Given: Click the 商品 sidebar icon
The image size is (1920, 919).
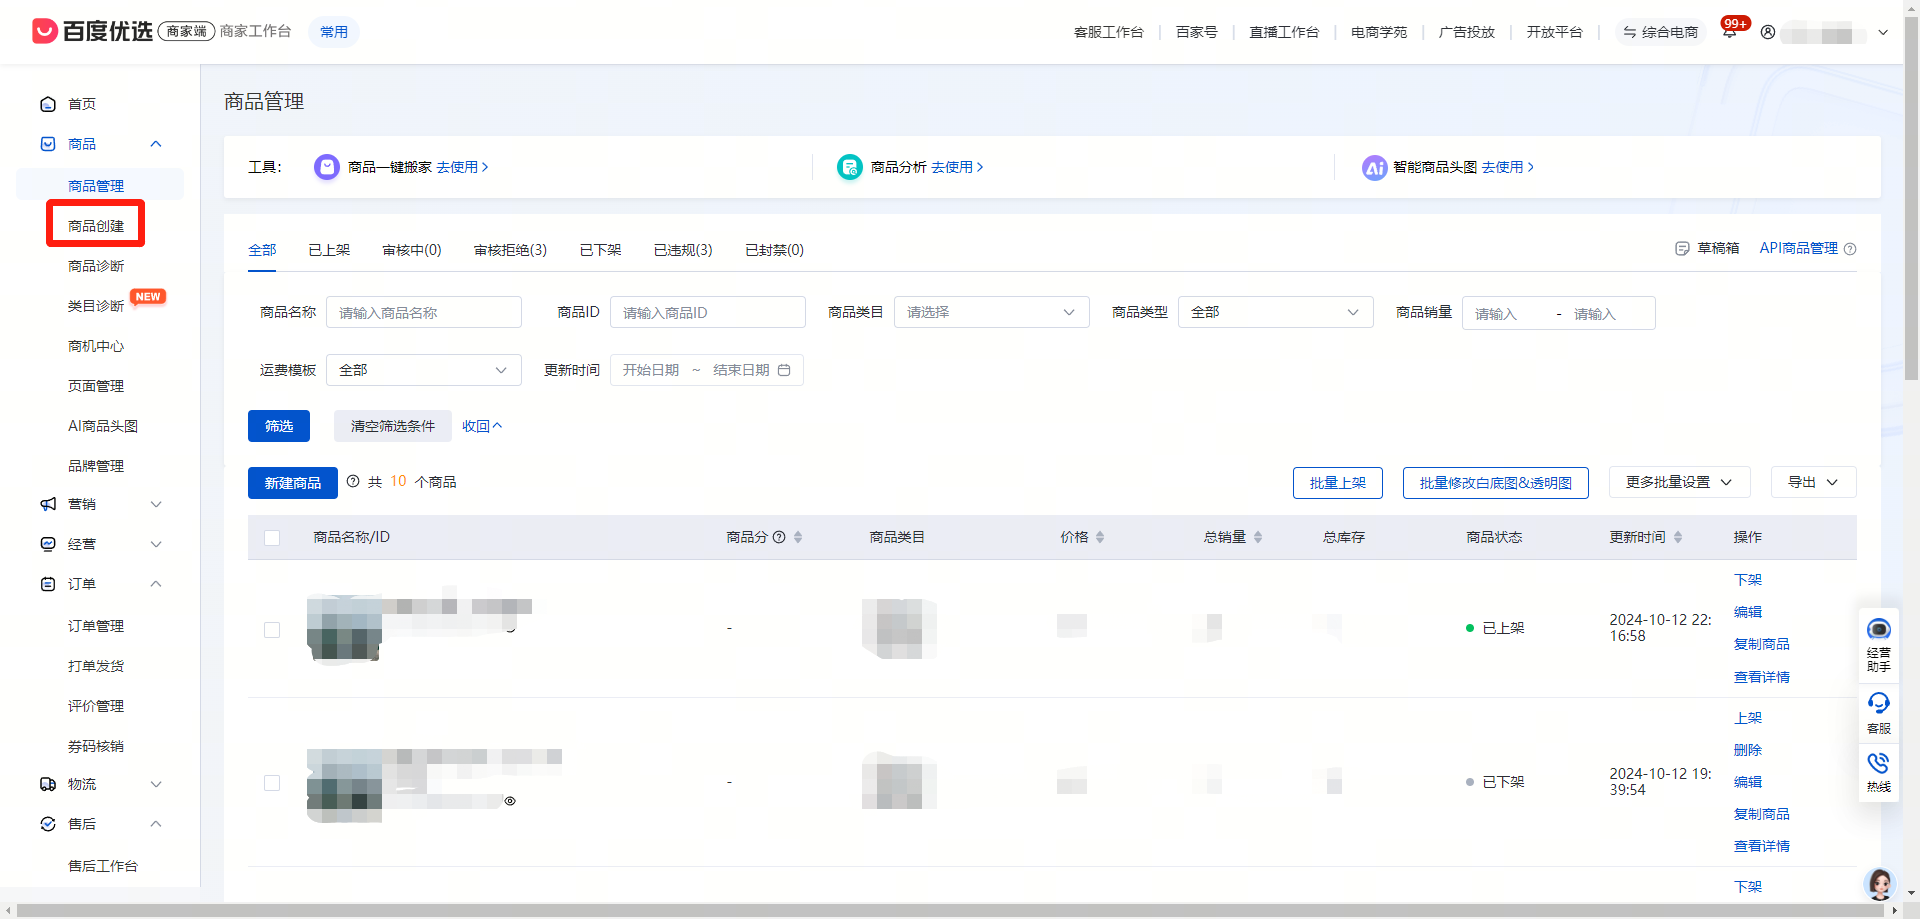Looking at the screenshot, I should pos(48,144).
